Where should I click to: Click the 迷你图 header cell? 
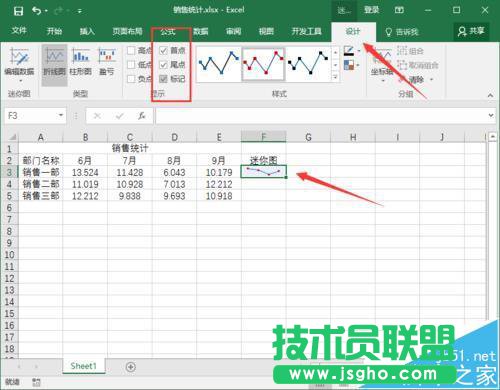(x=263, y=160)
